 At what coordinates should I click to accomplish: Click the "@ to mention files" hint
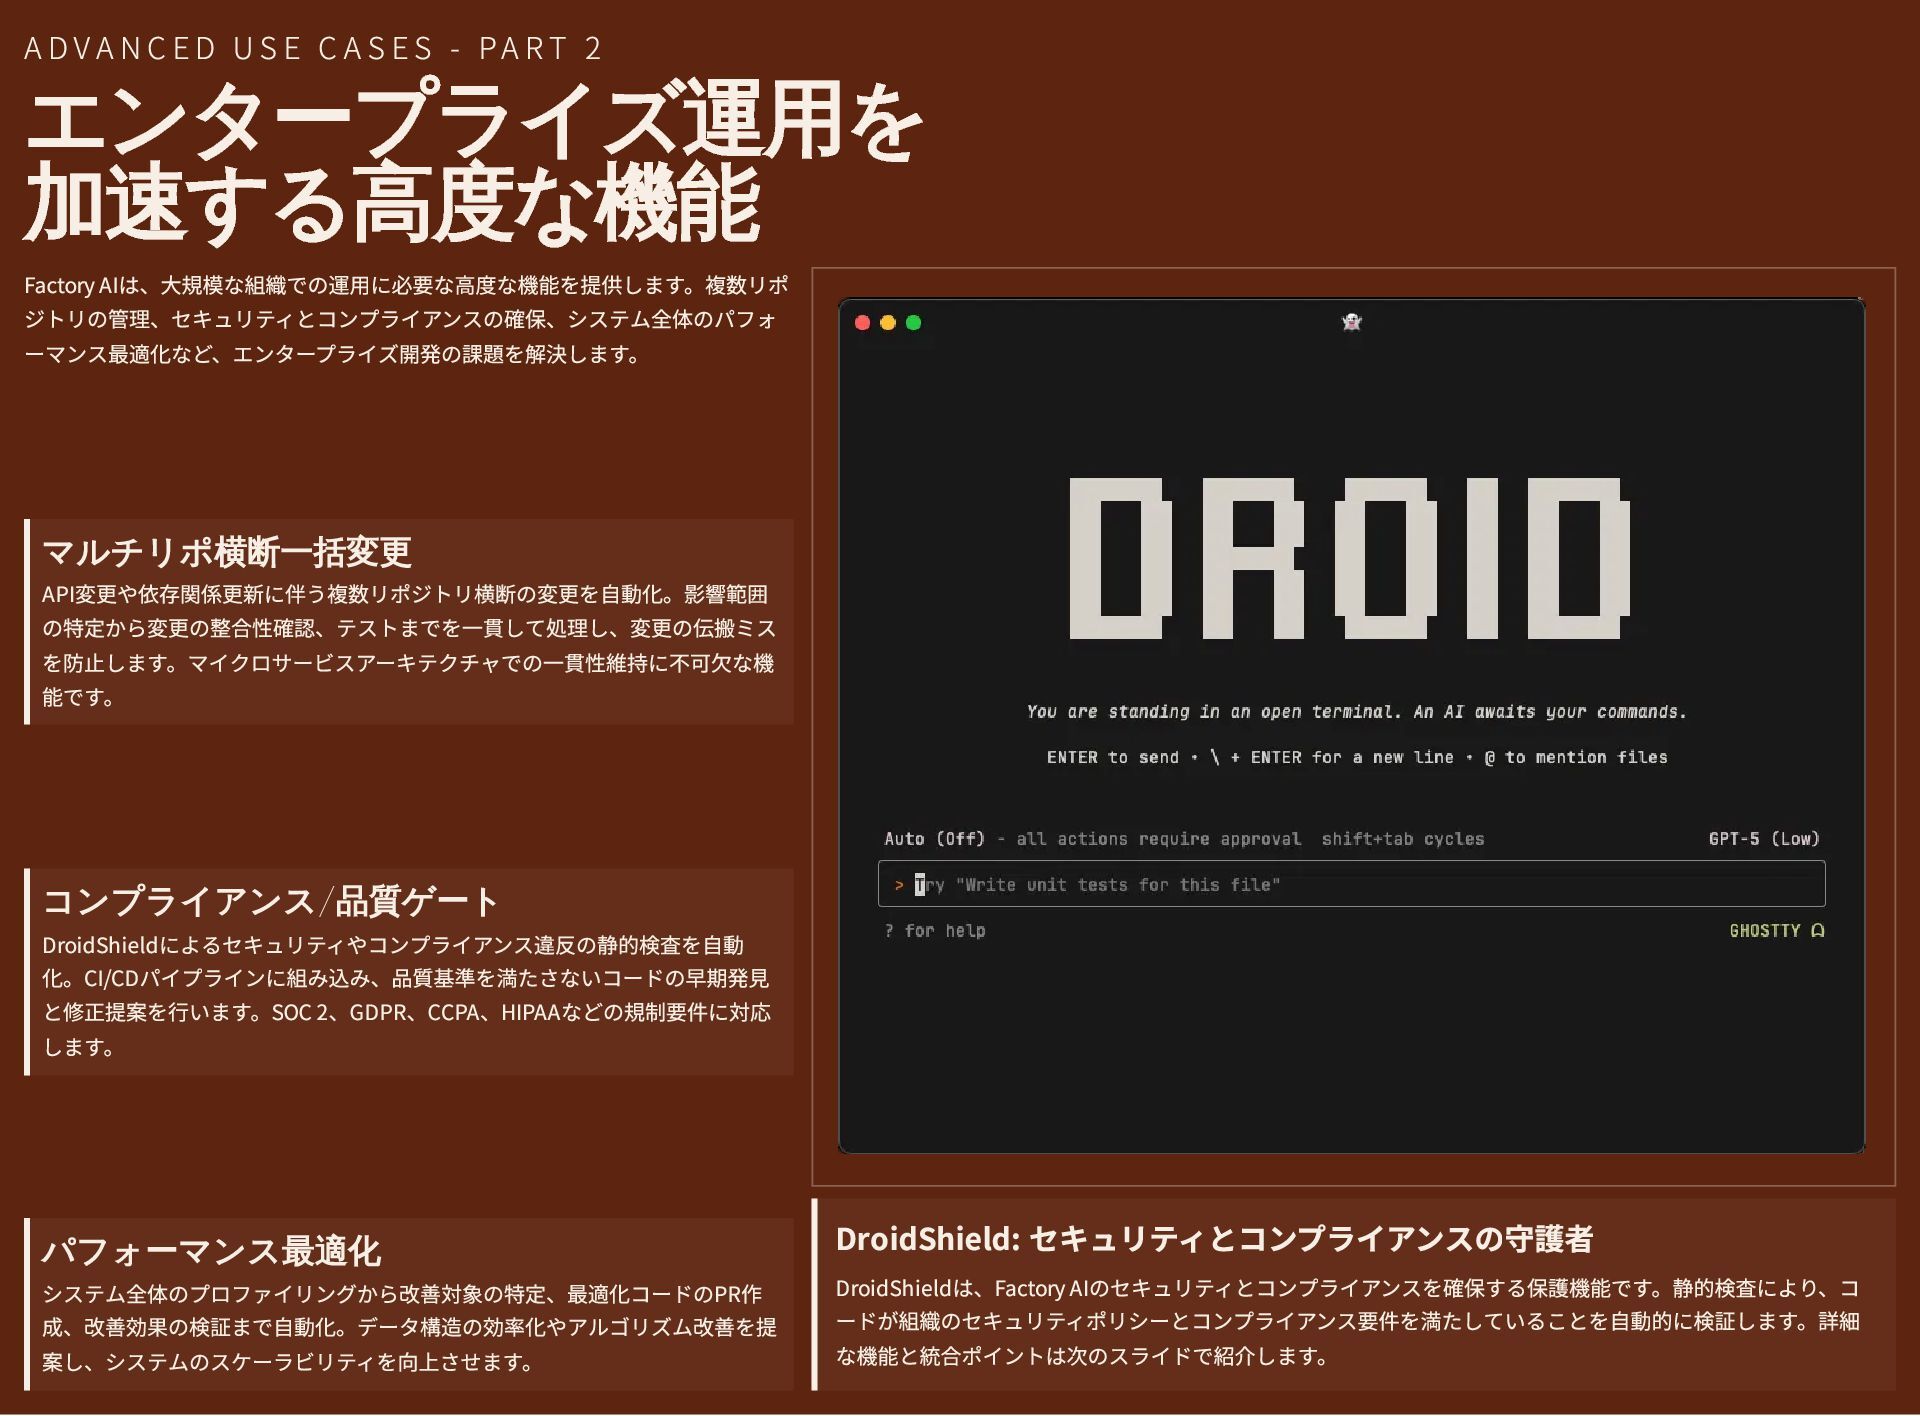point(1575,758)
